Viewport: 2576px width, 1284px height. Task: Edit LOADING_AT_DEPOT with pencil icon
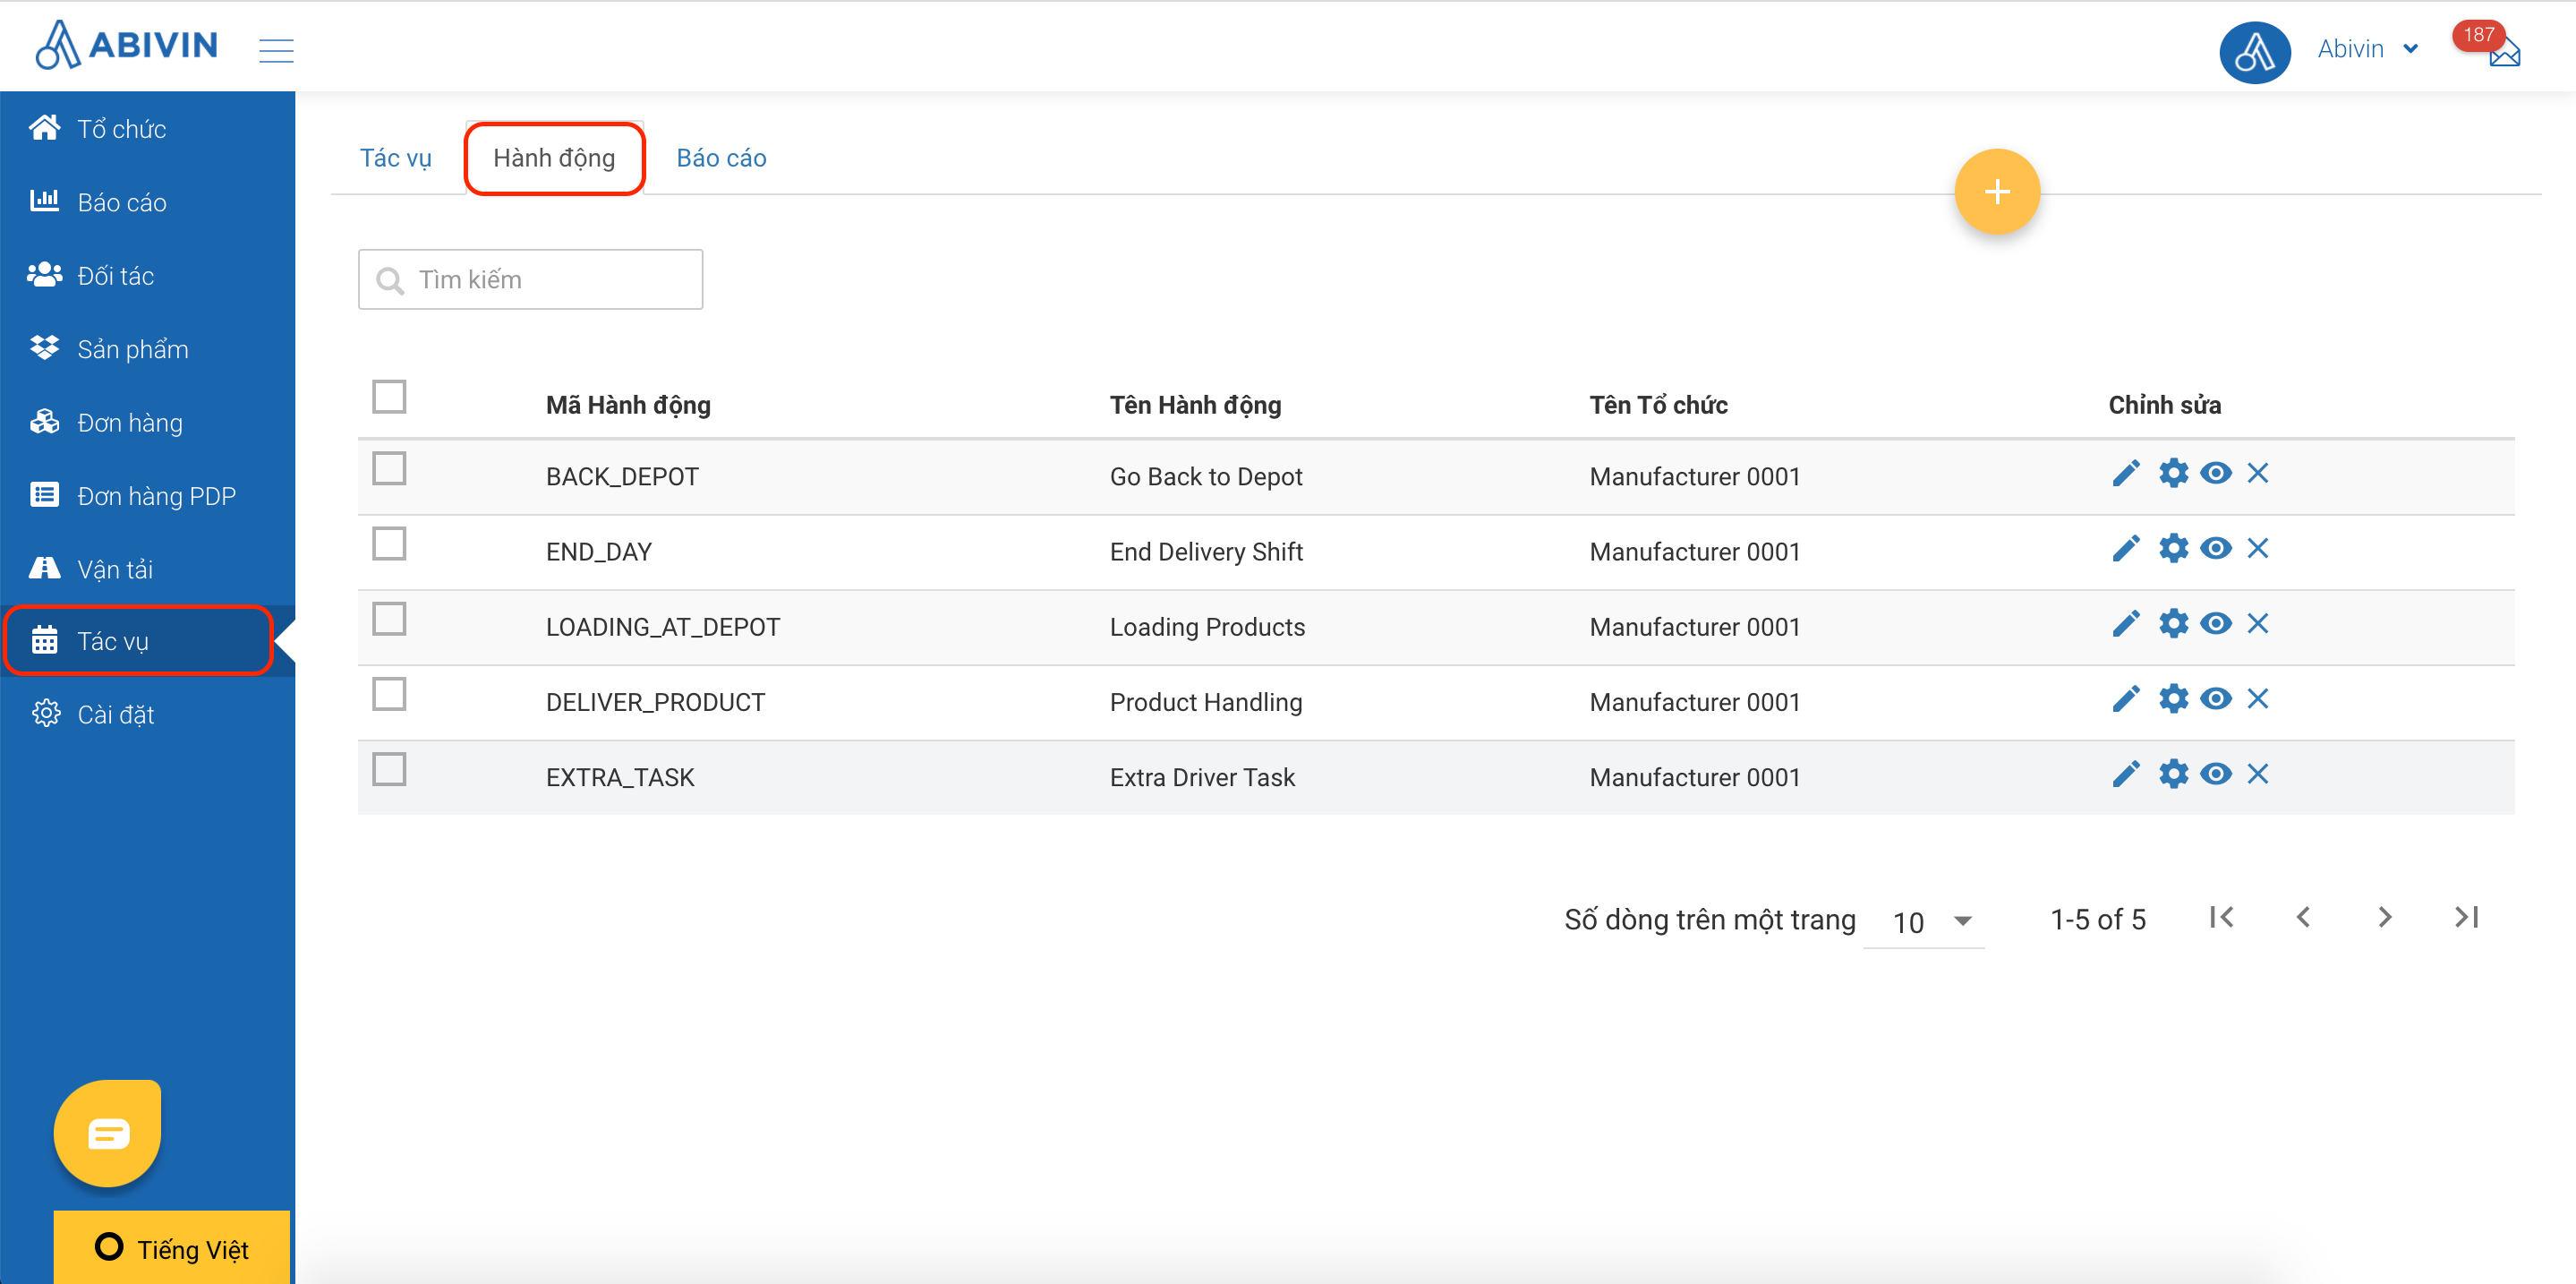[2126, 623]
